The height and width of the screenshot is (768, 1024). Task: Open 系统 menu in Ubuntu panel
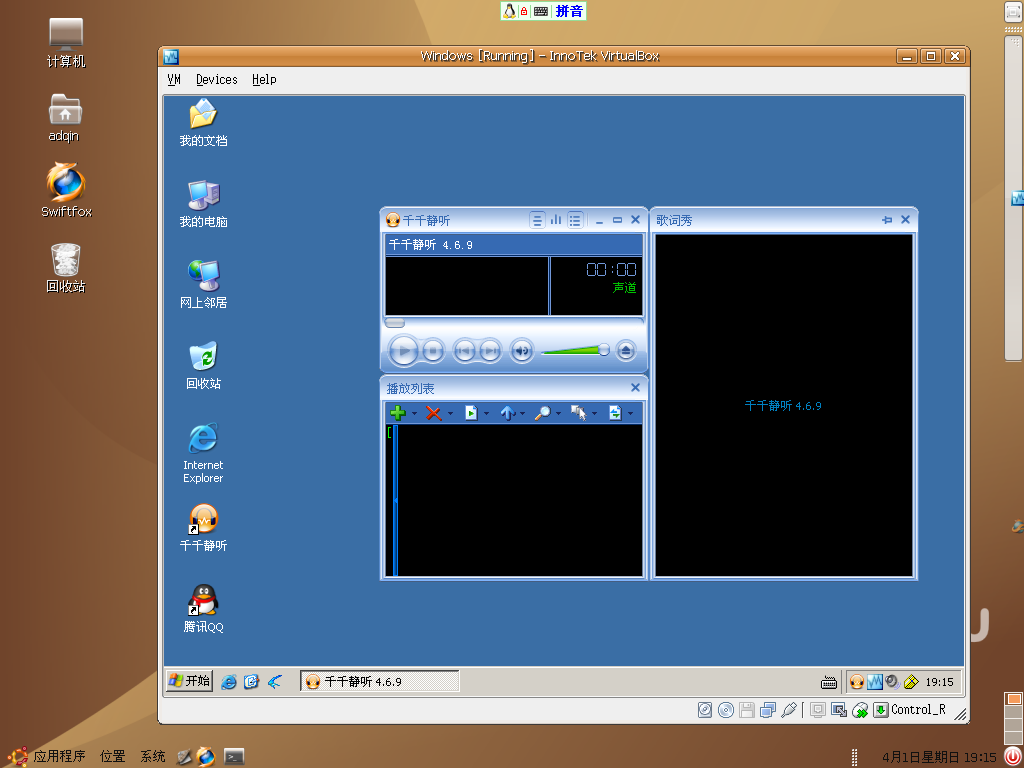tap(153, 756)
